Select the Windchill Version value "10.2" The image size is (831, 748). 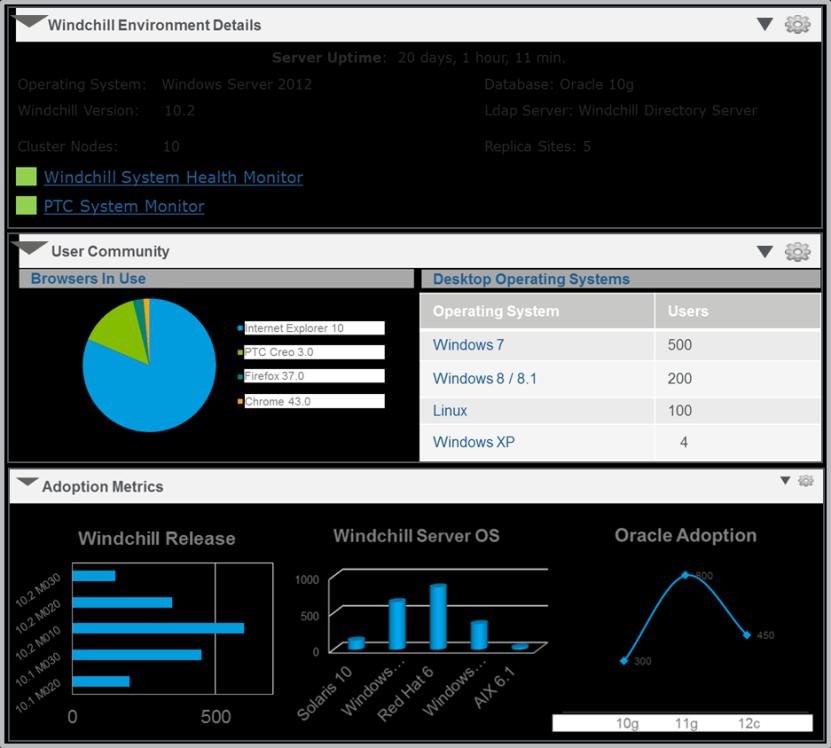(180, 110)
